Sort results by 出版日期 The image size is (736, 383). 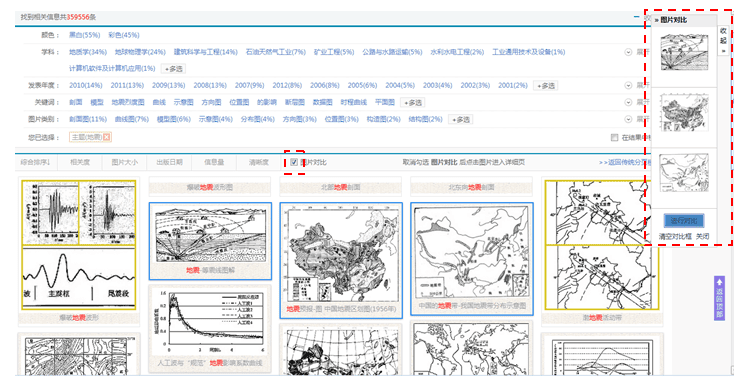click(169, 162)
